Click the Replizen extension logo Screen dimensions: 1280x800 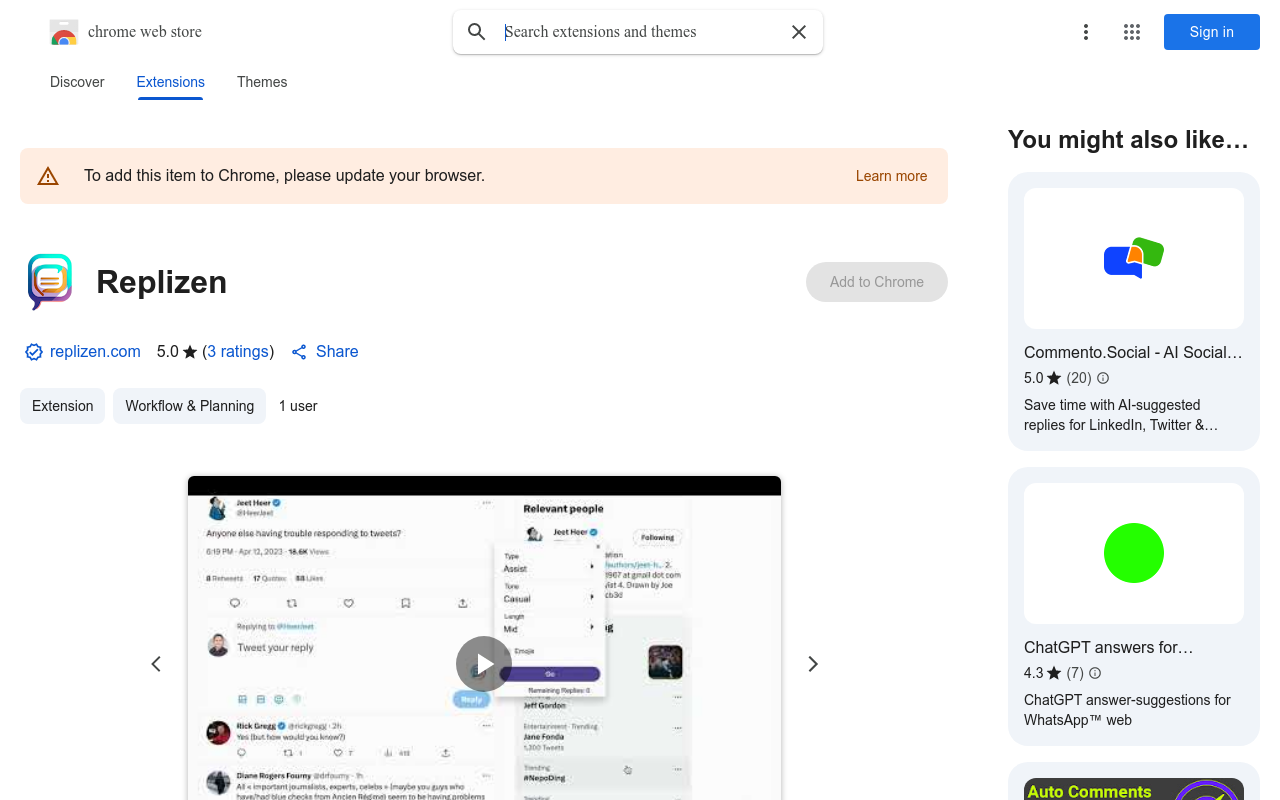tap(50, 281)
